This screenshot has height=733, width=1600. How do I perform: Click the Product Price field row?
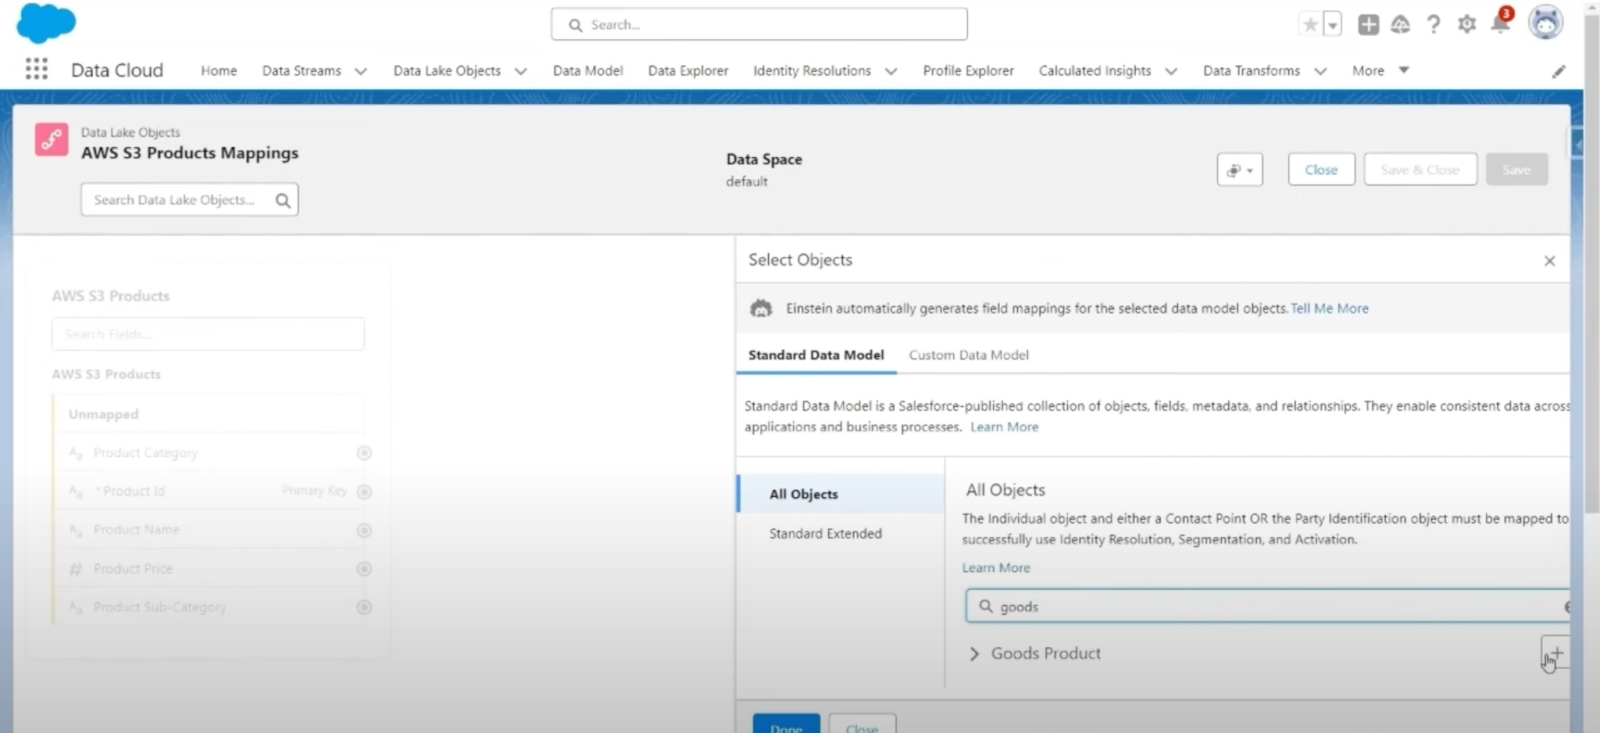tap(210, 569)
